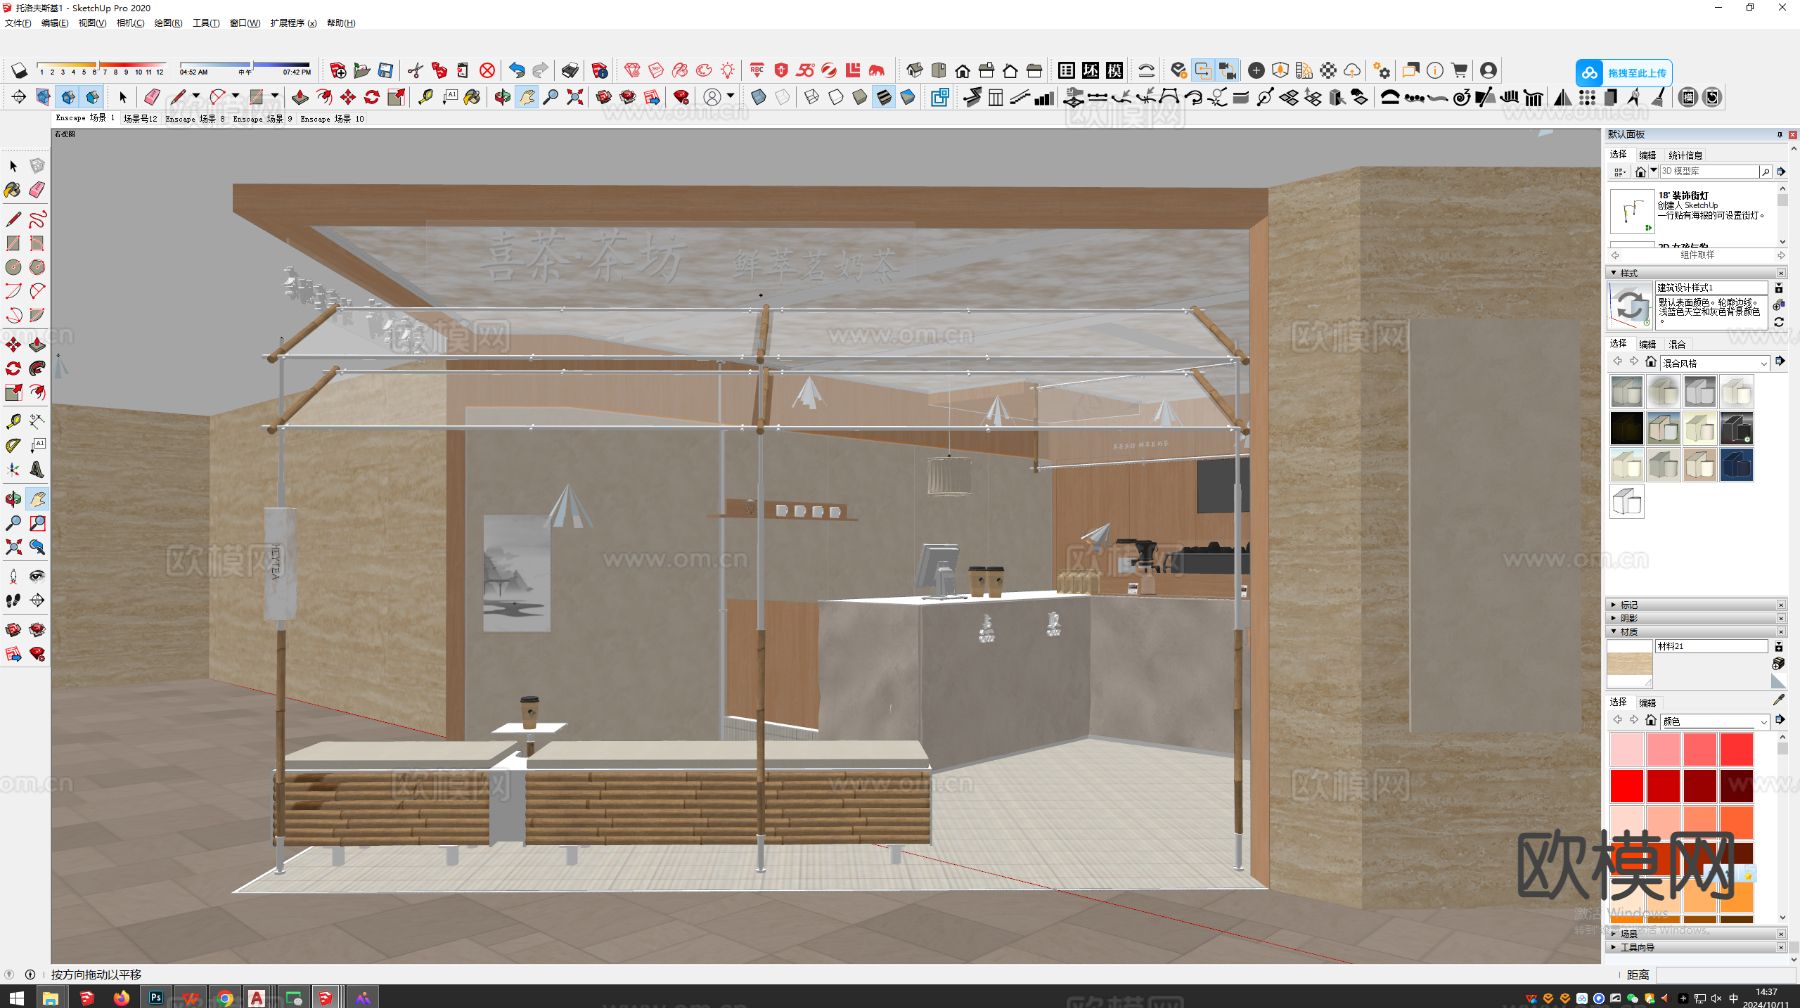Switch to Enscape 场景 10 tab
Screen dimensions: 1800x1008
333,118
